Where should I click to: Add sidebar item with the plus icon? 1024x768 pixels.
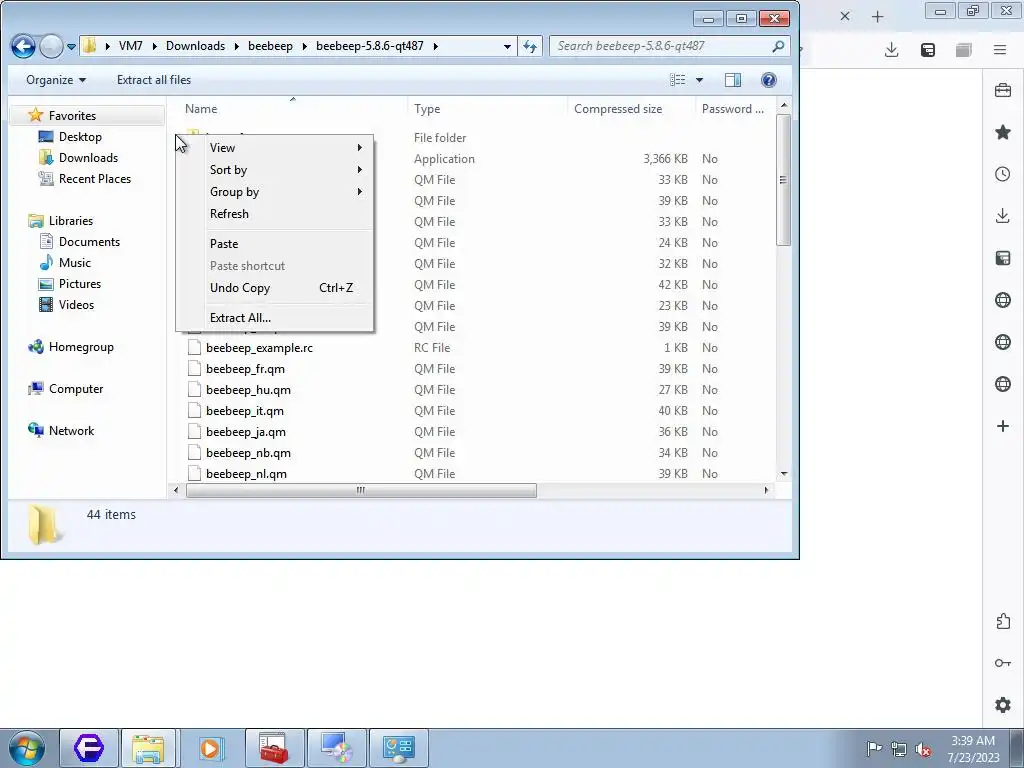coord(1003,426)
